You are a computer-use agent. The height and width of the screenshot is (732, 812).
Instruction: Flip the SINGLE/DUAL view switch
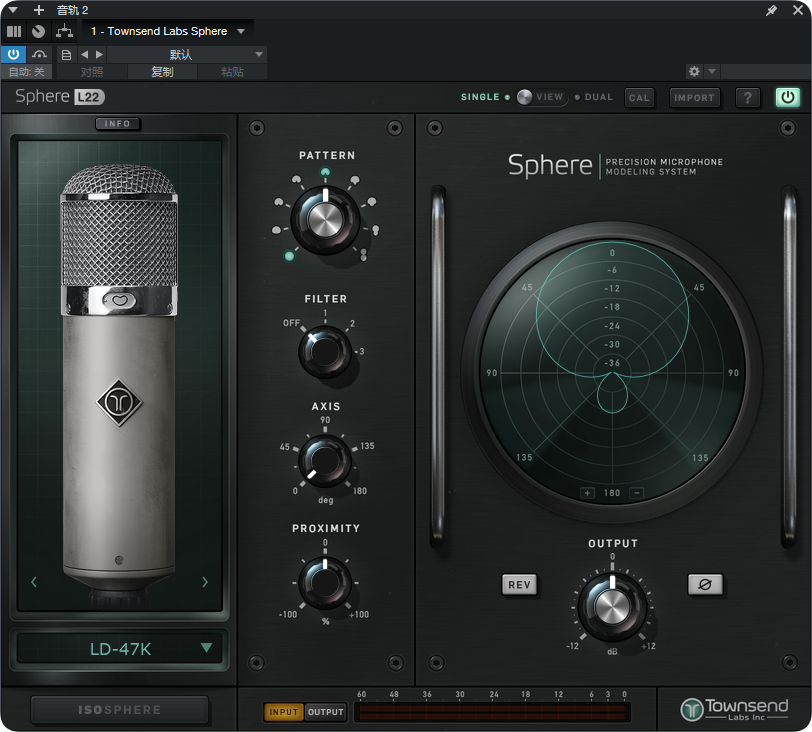pos(541,97)
